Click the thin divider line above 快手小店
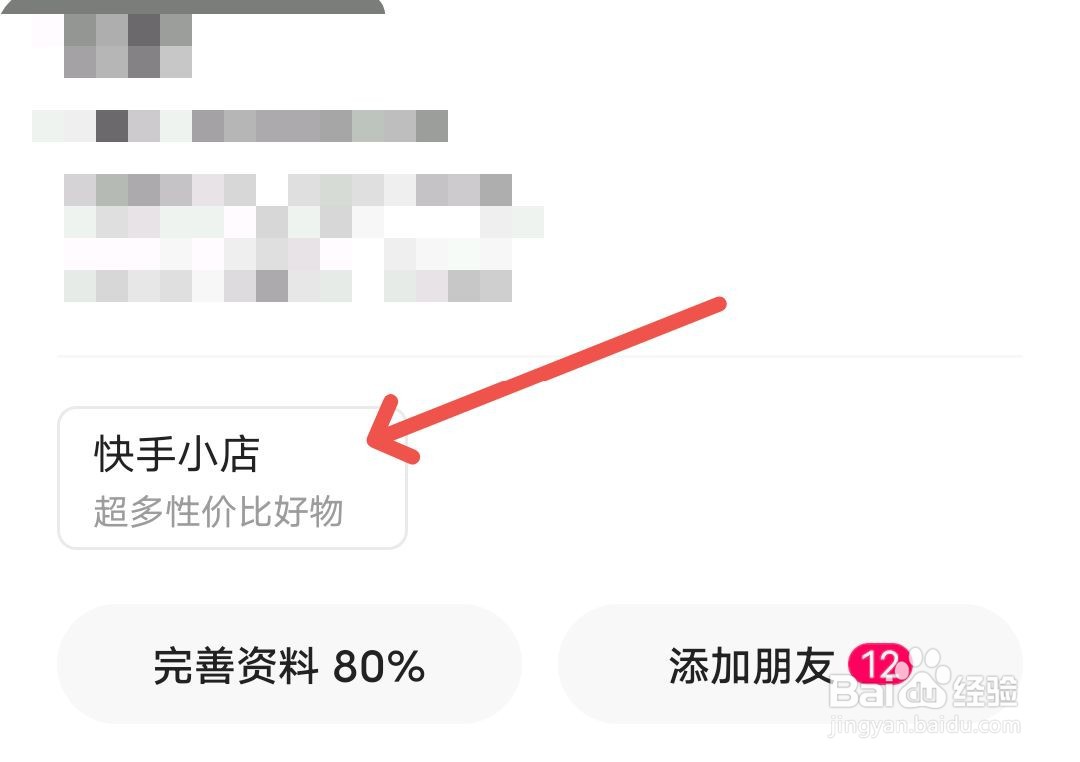 tap(540, 356)
